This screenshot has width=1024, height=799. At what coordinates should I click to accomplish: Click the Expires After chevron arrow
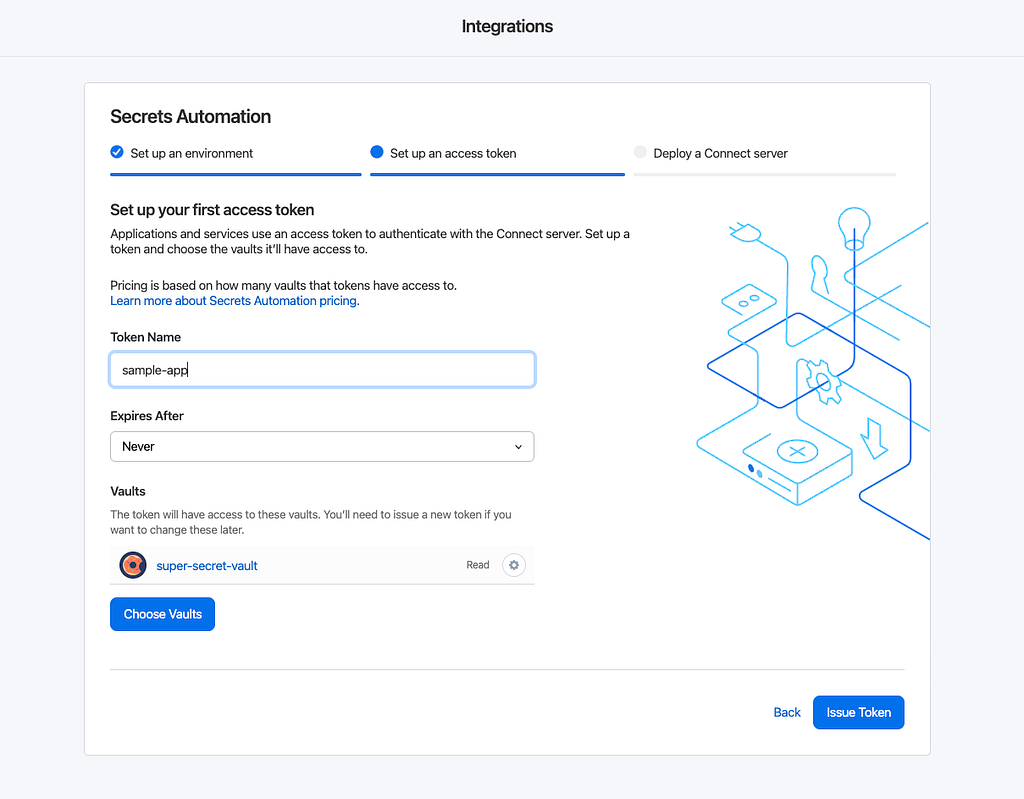tap(518, 447)
